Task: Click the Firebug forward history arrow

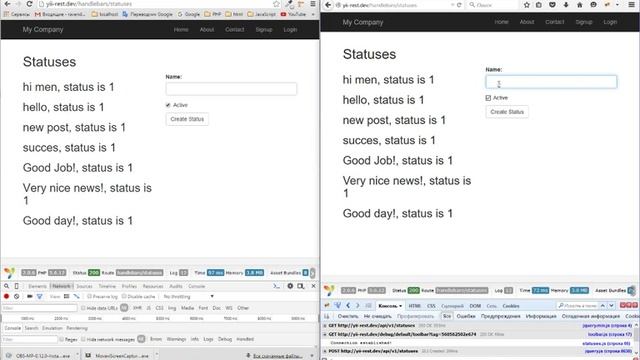Action: pos(358,305)
